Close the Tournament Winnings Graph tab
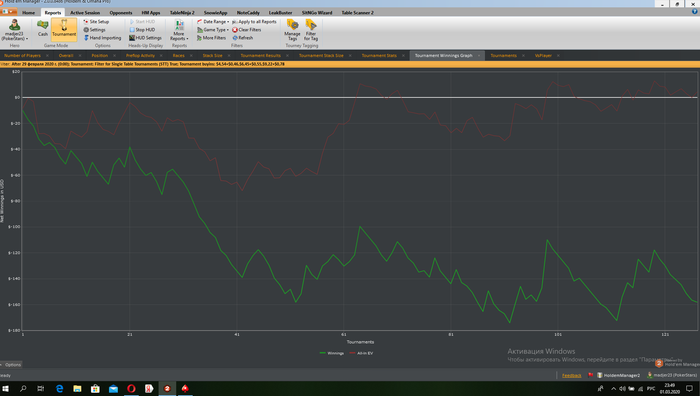 pyautogui.click(x=479, y=56)
